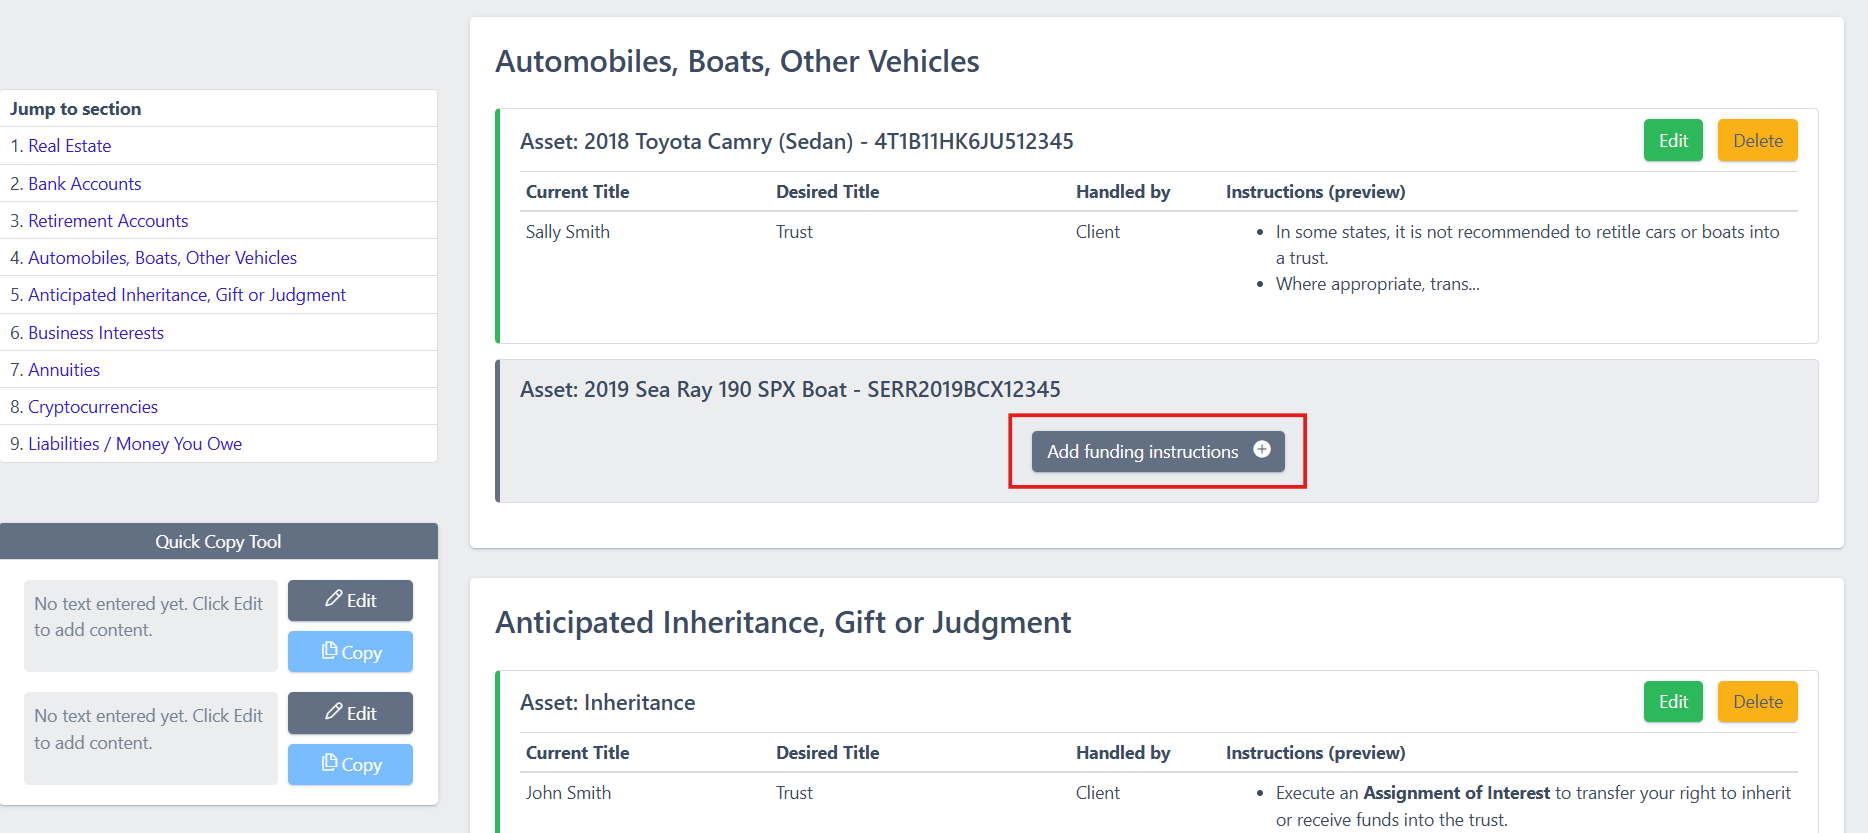
Task: Jump to Real Estate section
Action: coord(69,146)
